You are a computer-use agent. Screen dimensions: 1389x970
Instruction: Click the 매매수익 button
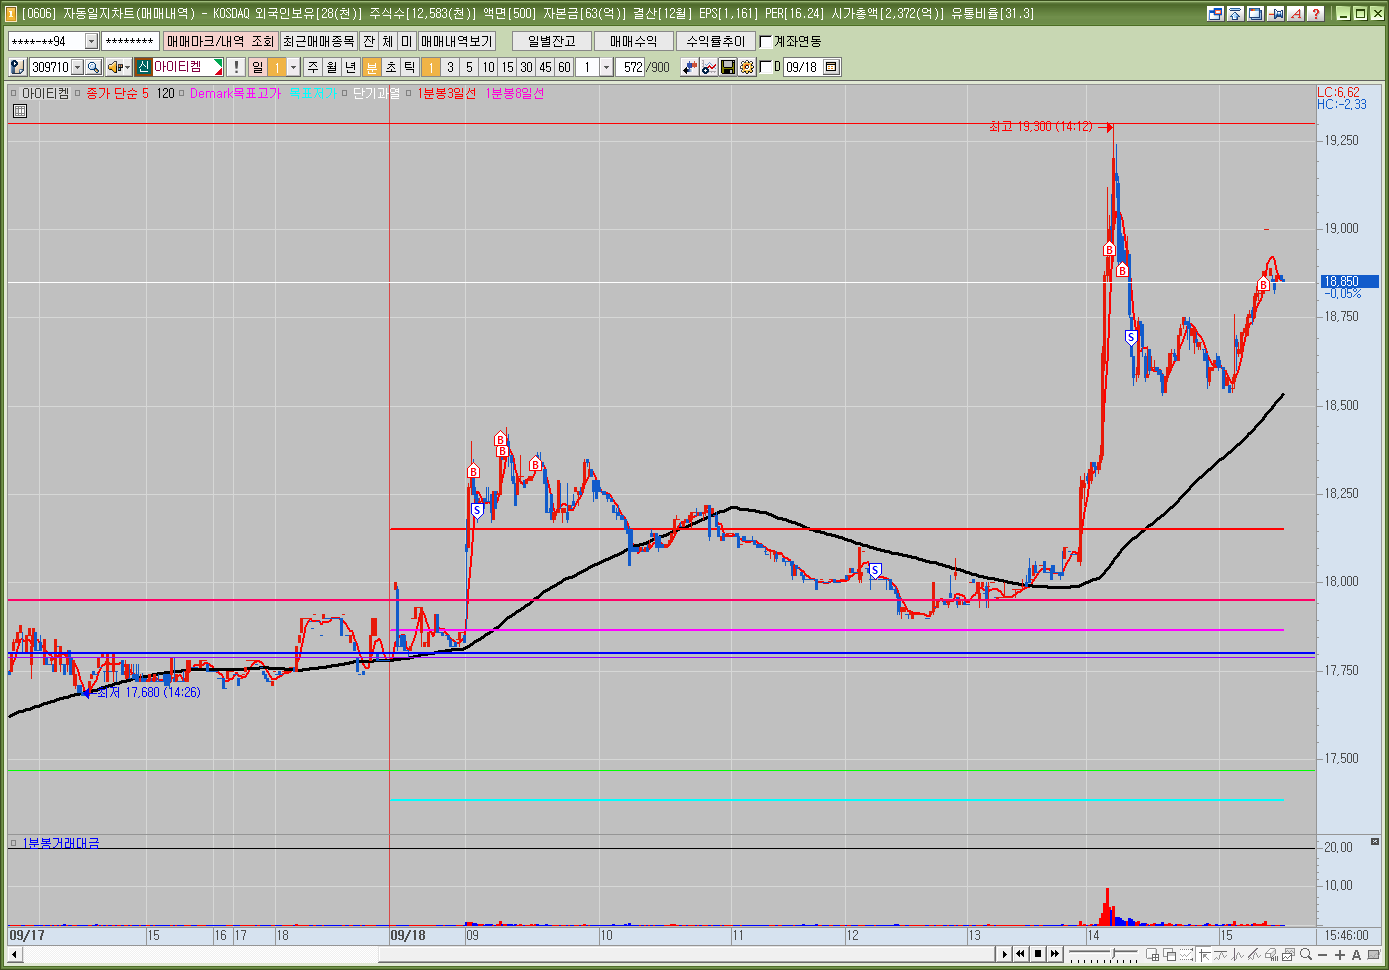633,41
